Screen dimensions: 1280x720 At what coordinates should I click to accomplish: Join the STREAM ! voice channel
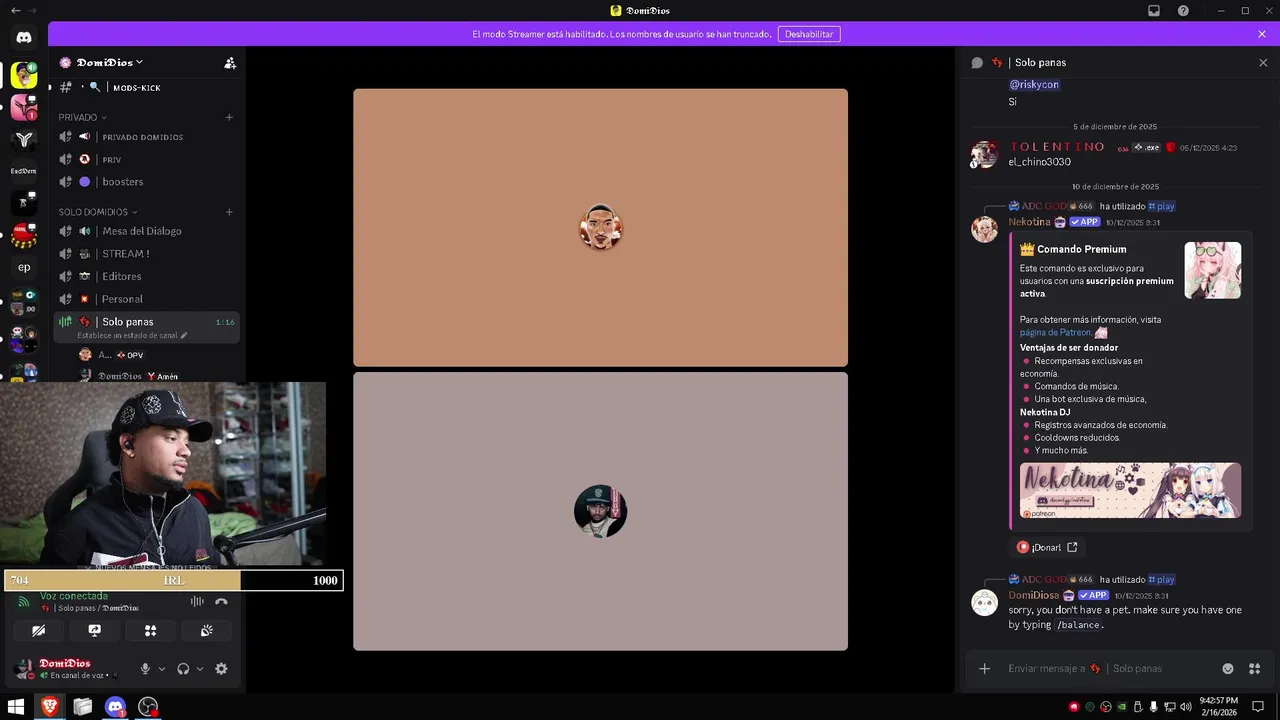tap(146, 254)
